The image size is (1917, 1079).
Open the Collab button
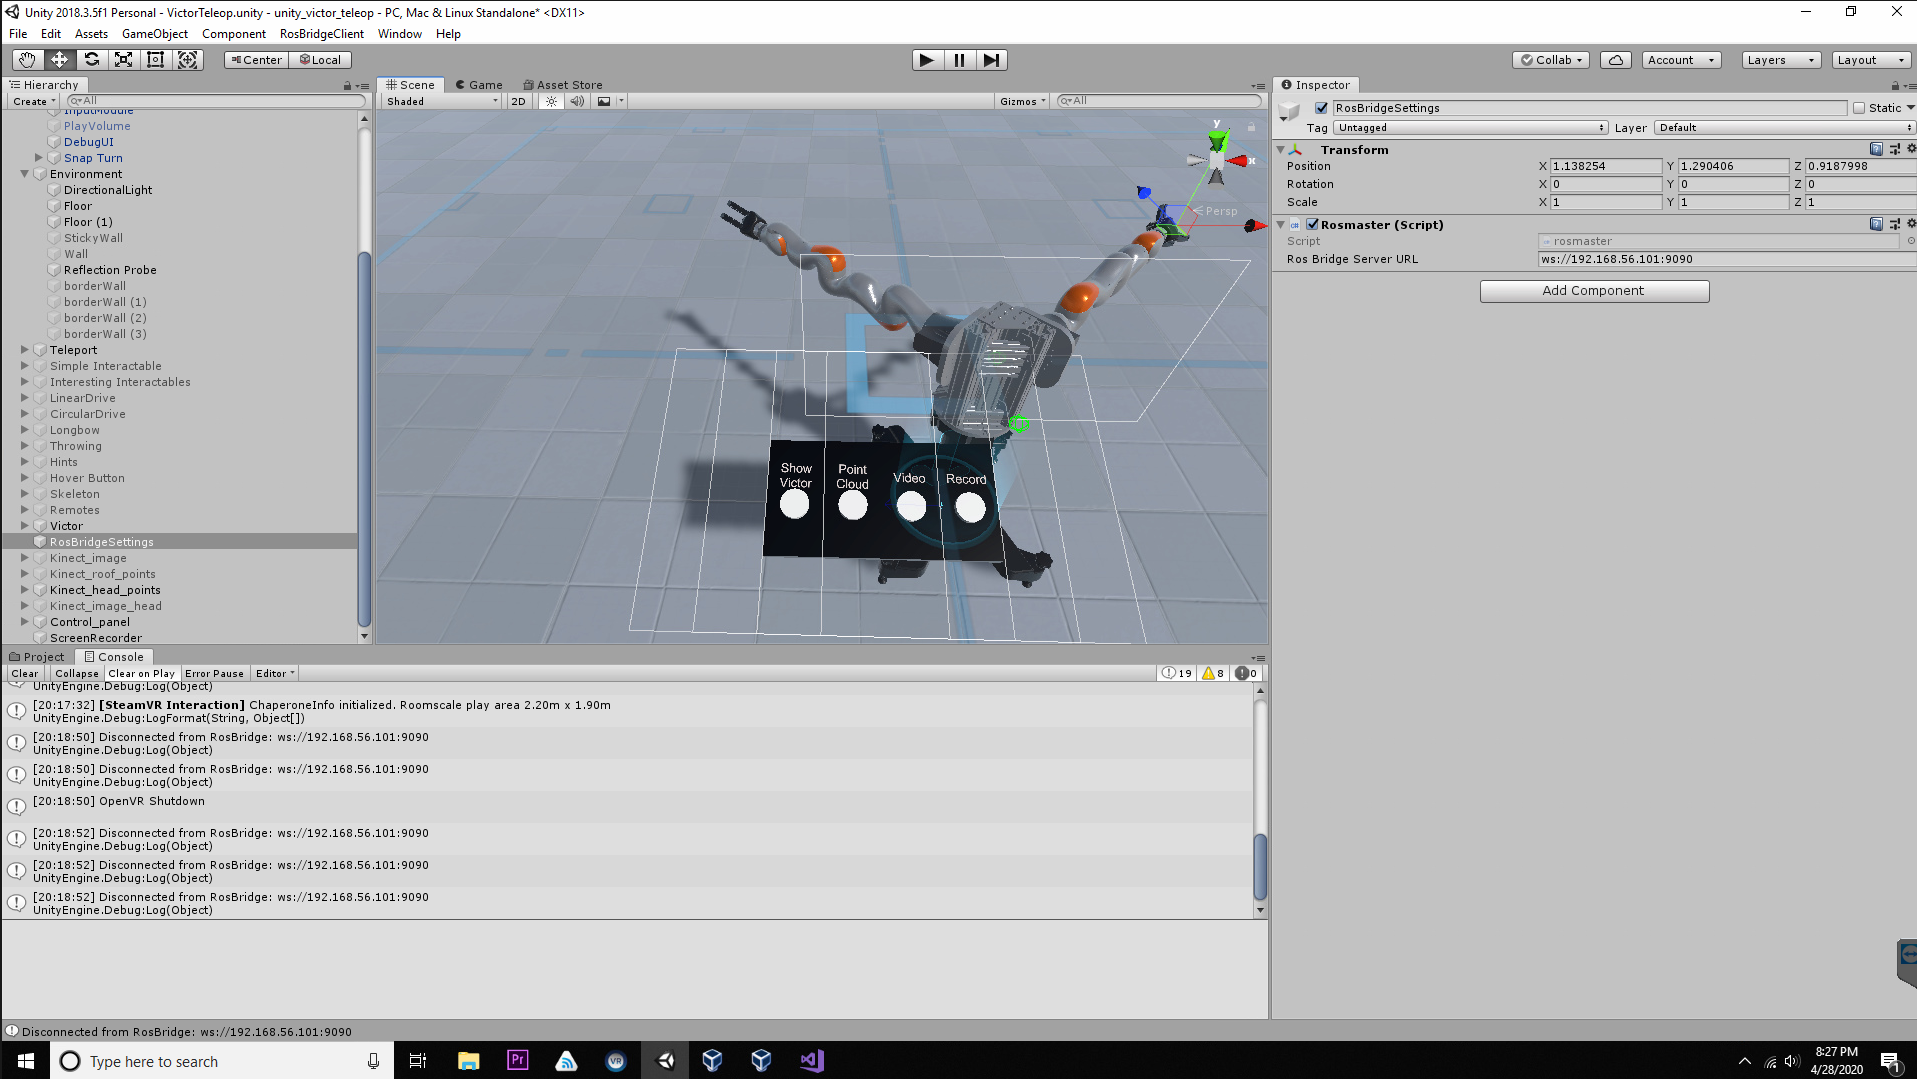pyautogui.click(x=1551, y=60)
